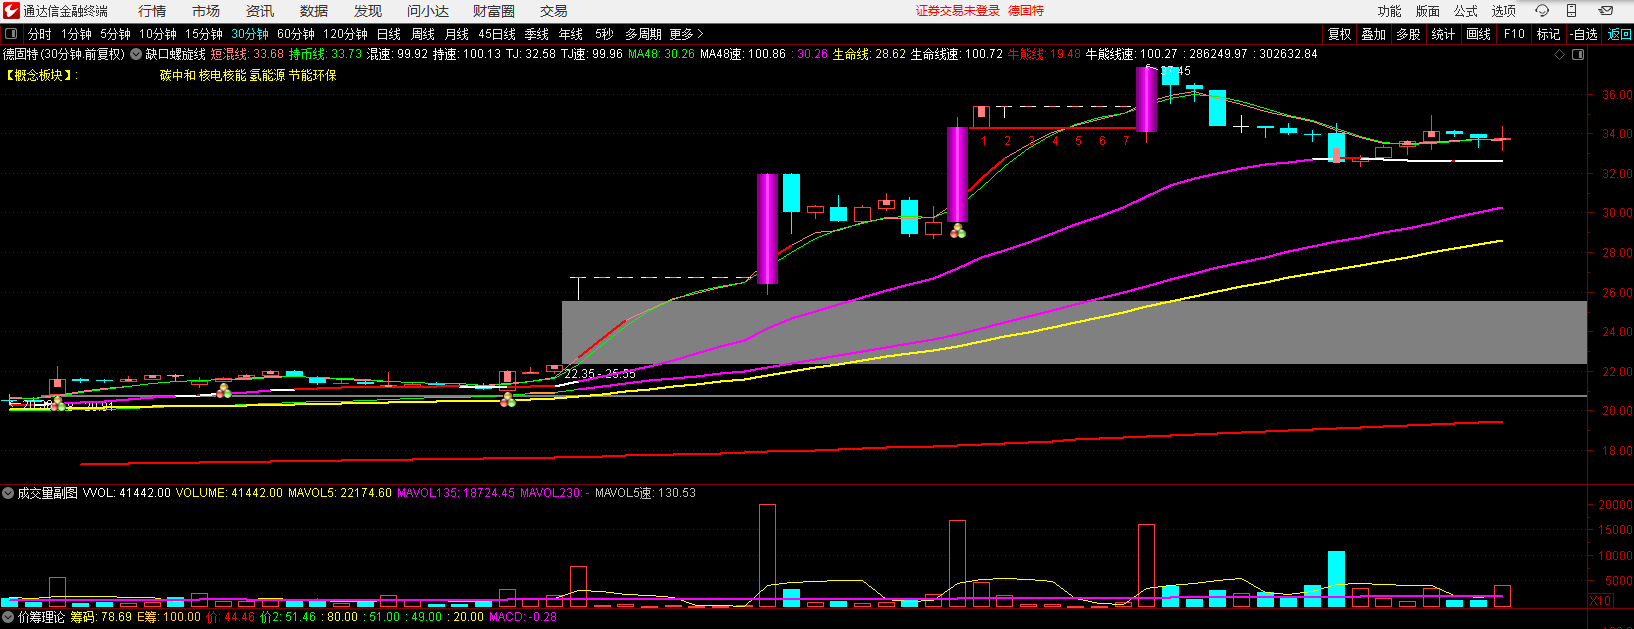Image resolution: width=1634 pixels, height=629 pixels.
Task: Switch to 5分钟 period
Action: [116, 34]
